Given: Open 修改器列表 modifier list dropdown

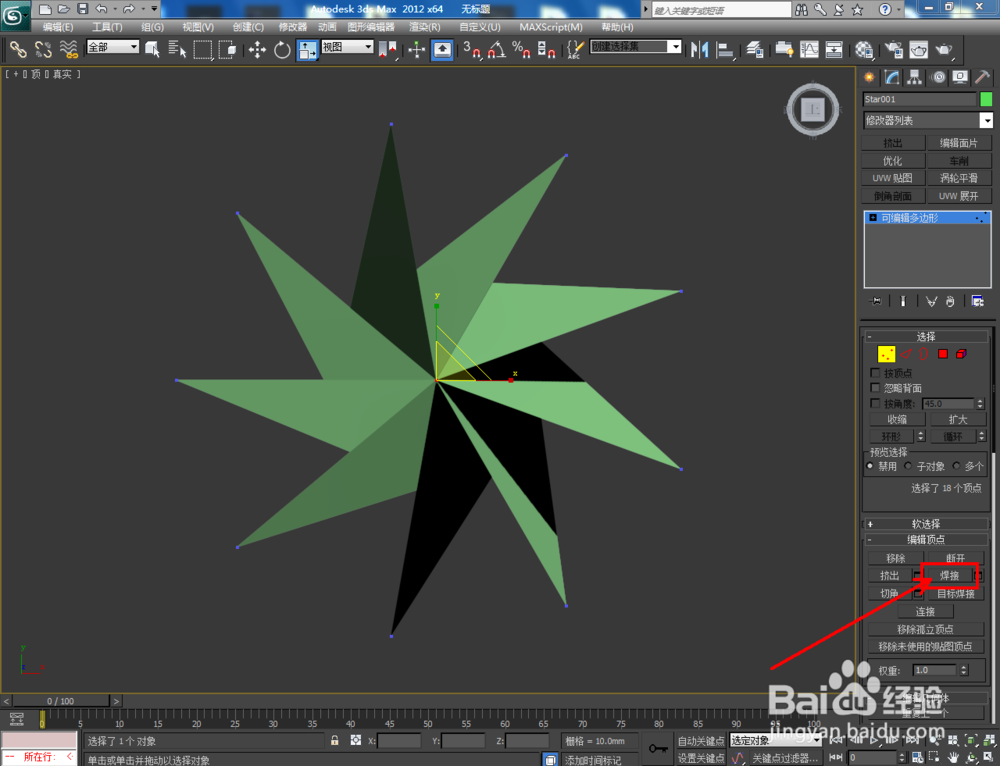Looking at the screenshot, I should (x=928, y=121).
